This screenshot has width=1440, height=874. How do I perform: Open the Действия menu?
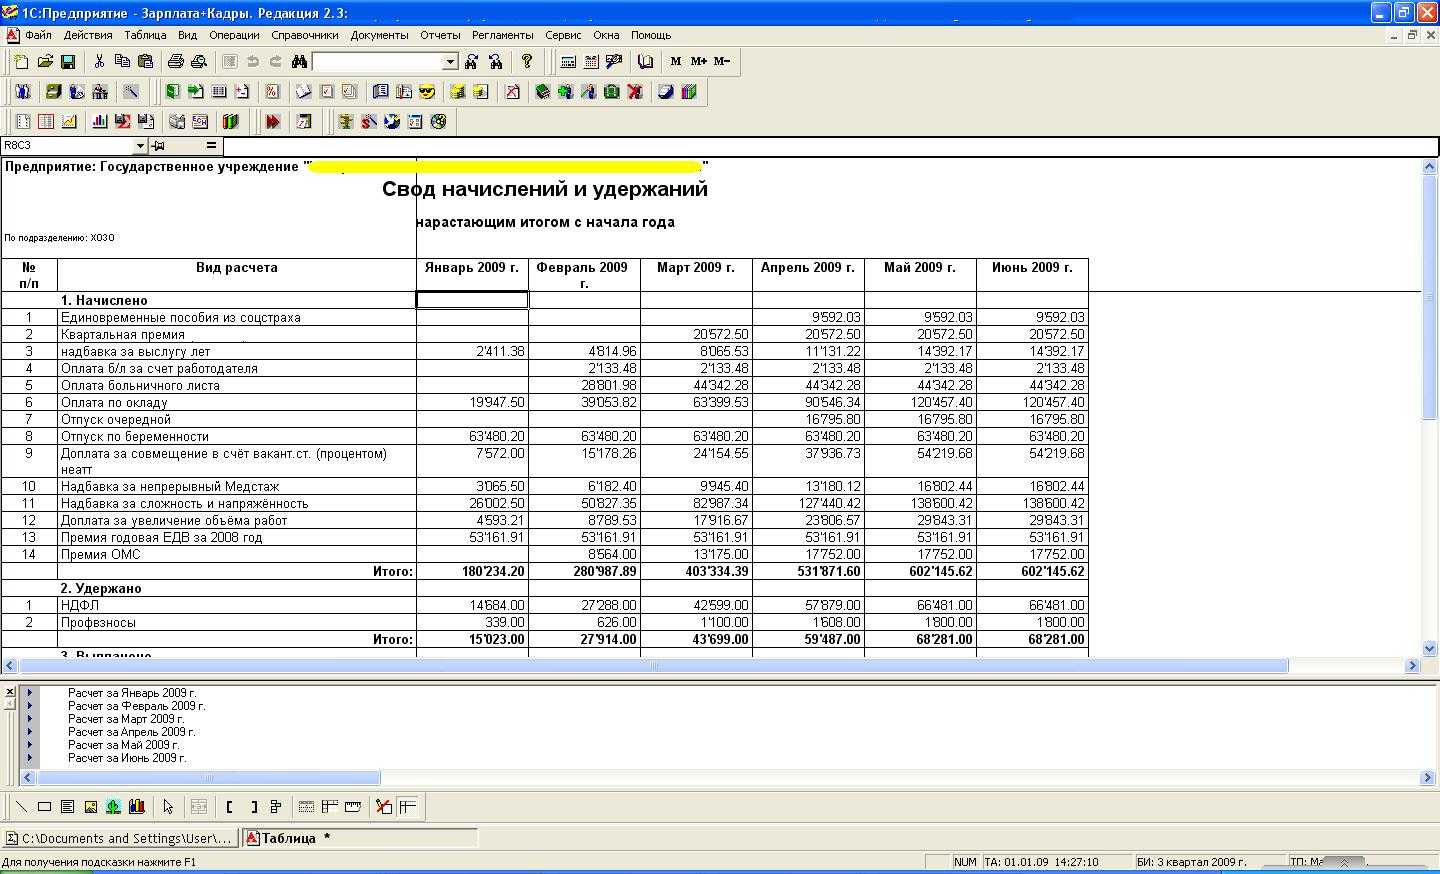[88, 35]
